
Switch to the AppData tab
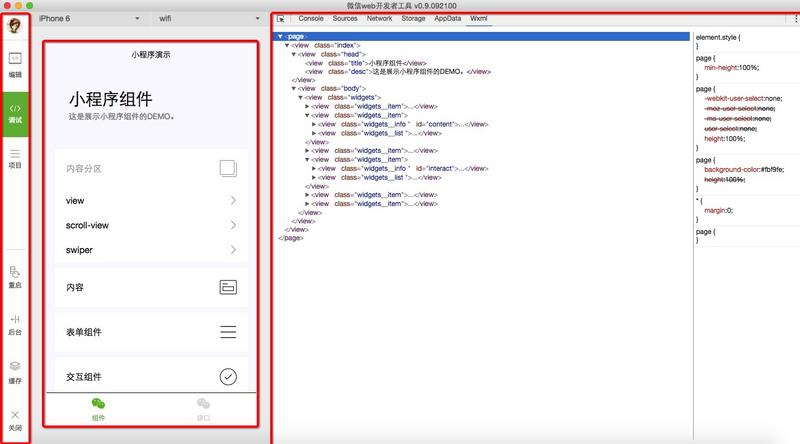(447, 18)
